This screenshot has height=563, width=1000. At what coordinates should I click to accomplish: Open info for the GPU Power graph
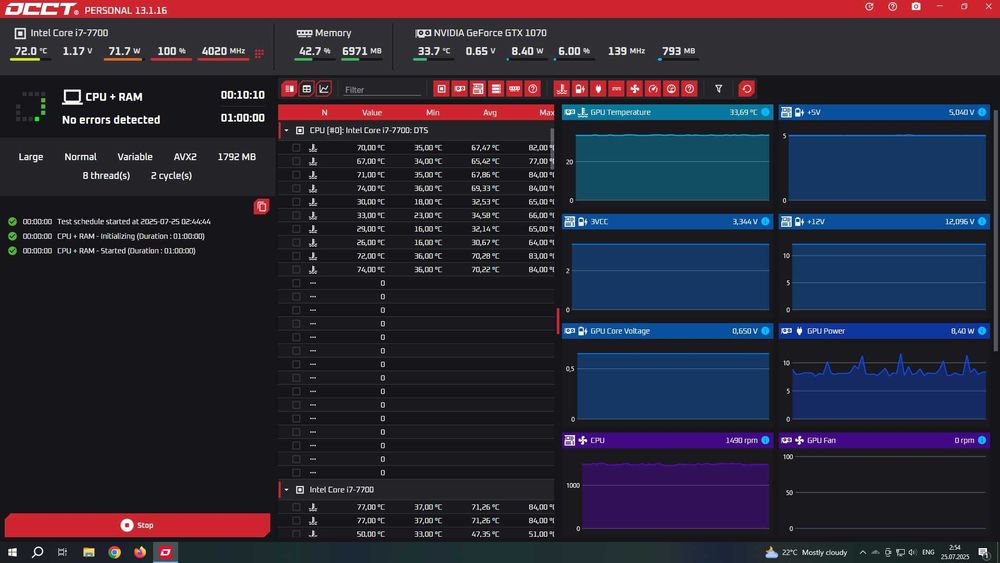click(x=982, y=331)
